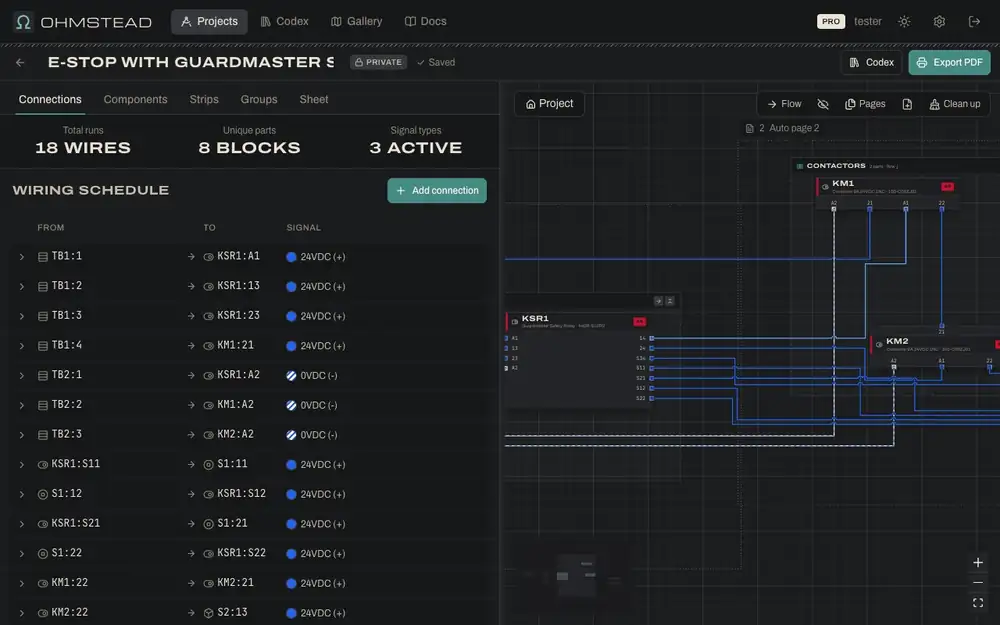The width and height of the screenshot is (1000, 625).
Task: Click the A2 pin on KM1 contactor
Action: tap(834, 208)
